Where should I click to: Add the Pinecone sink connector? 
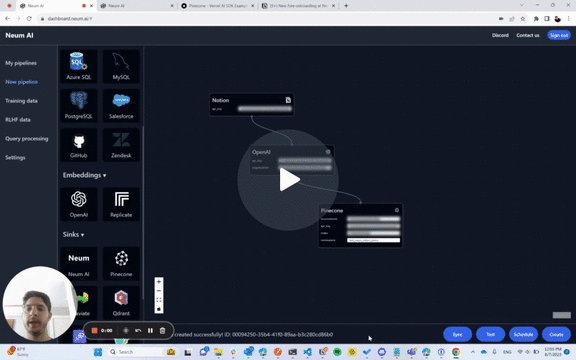(x=121, y=264)
